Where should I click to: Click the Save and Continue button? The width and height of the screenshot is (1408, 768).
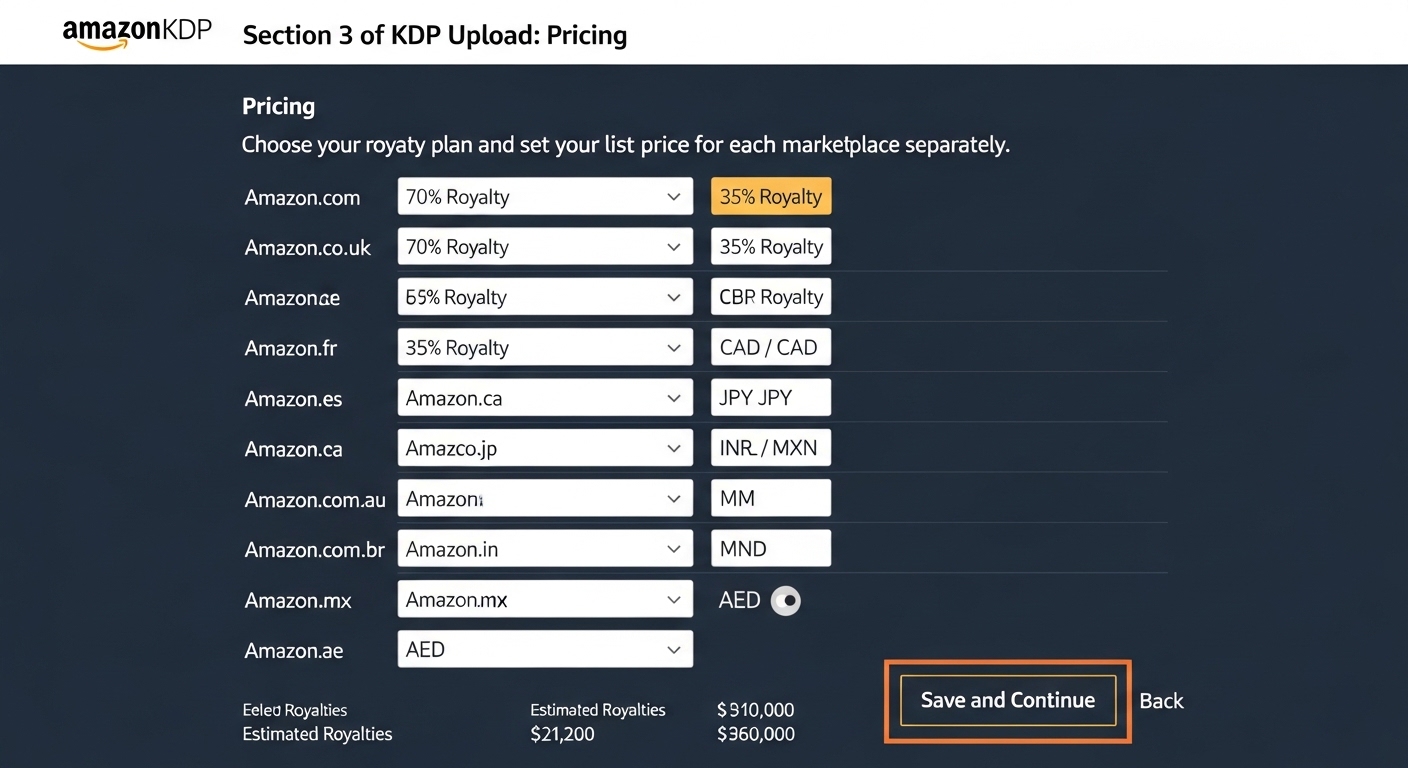1007,700
